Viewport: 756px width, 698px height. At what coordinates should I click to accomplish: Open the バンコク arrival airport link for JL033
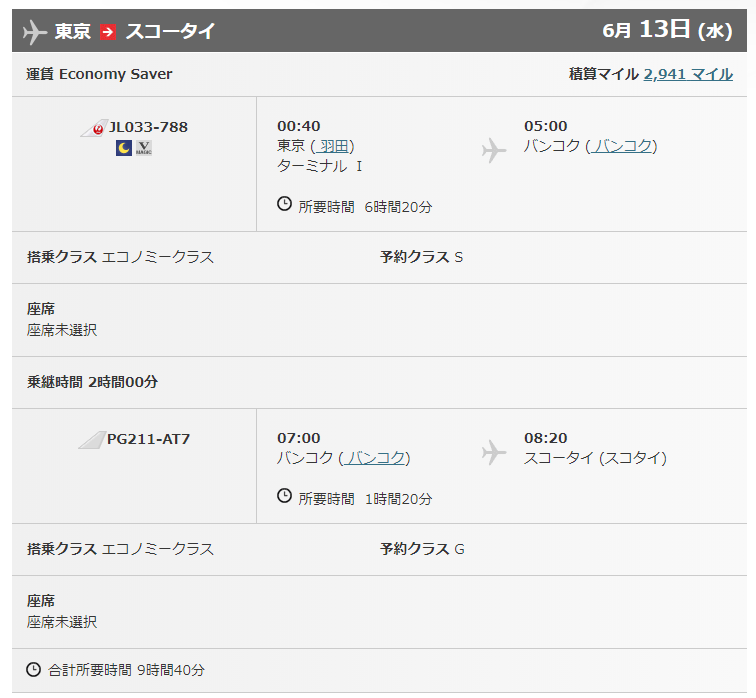(622, 146)
